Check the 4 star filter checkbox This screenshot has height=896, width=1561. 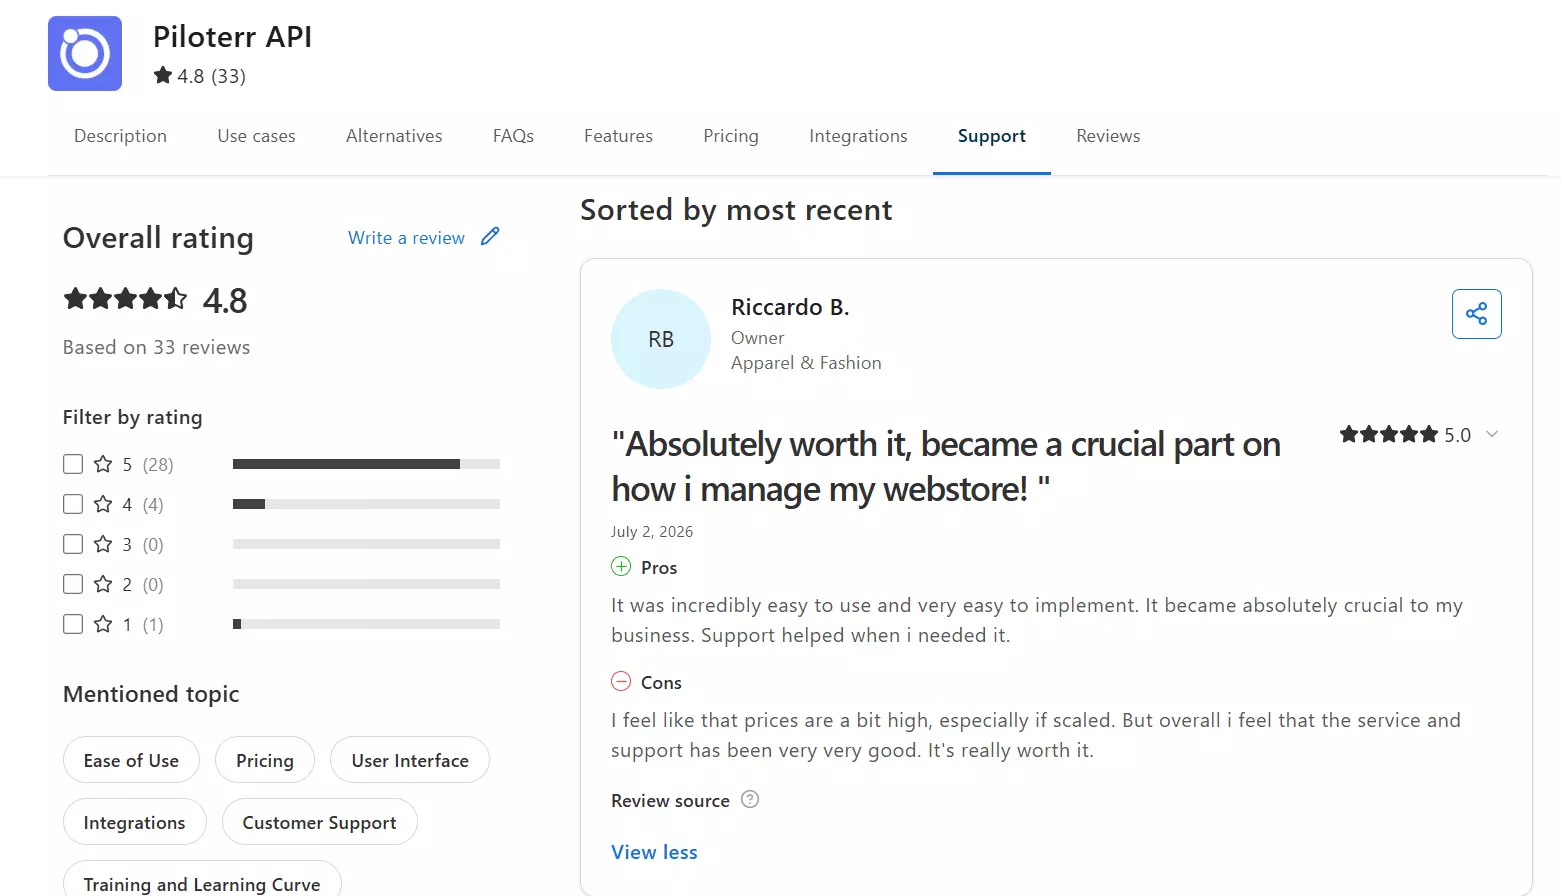(73, 504)
